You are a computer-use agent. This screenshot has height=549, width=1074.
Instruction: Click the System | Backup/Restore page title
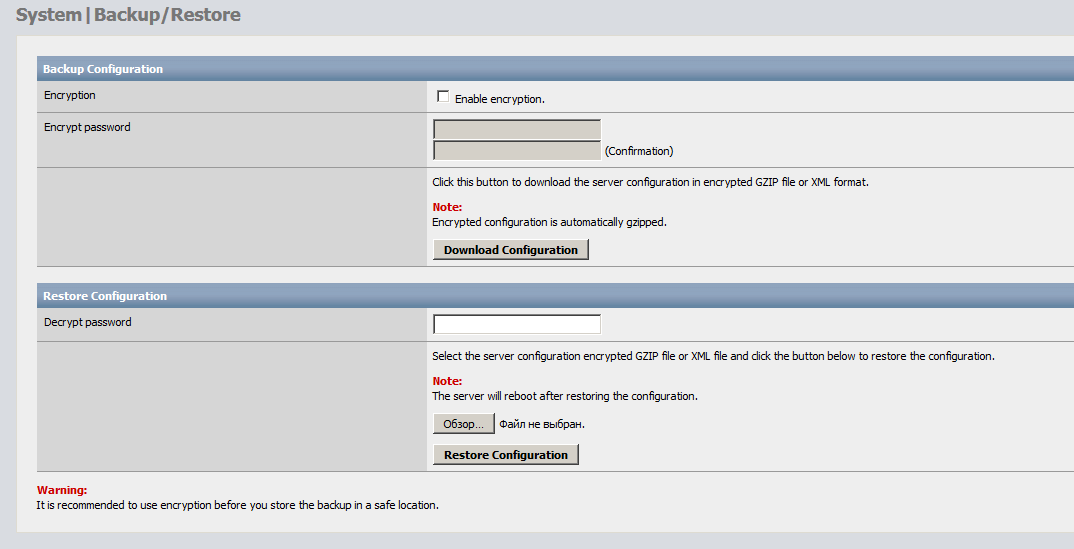(128, 16)
